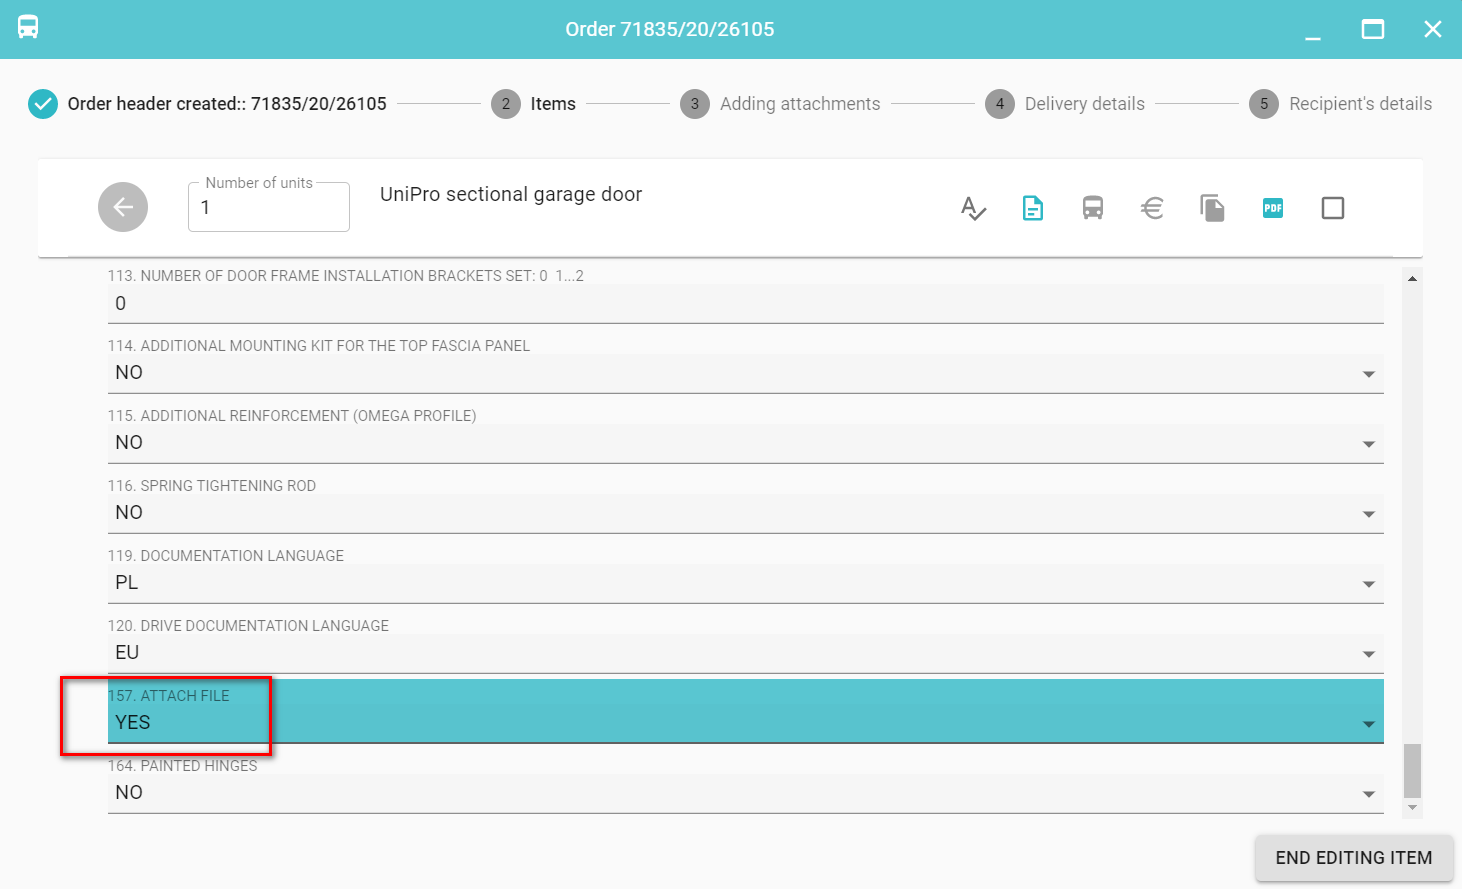Viewport: 1462px width, 889px height.
Task: Click END EDITING ITEM button
Action: [x=1353, y=858]
